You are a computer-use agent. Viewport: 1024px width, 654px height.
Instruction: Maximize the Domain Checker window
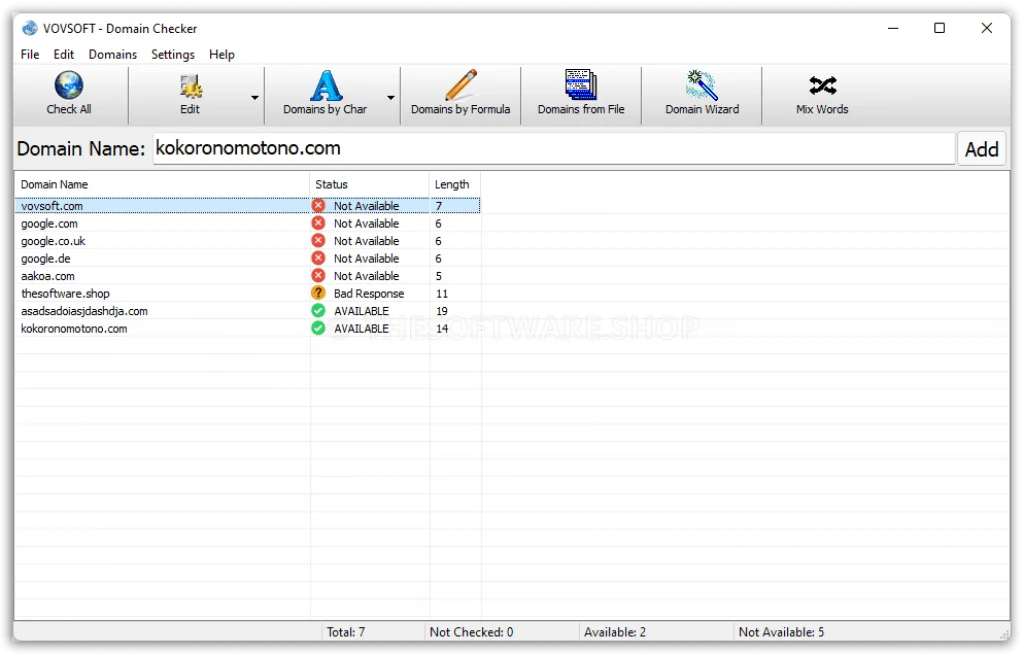pos(939,28)
